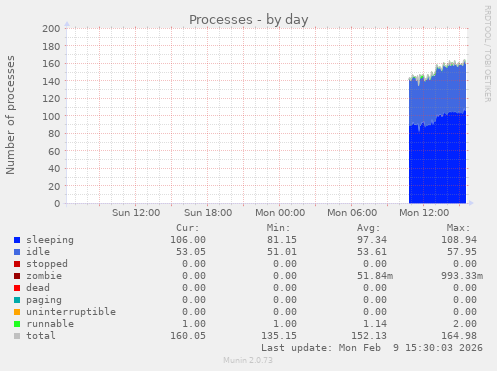Image resolution: width=497 pixels, height=371 pixels.
Task: Click the 'Mon 06:00' x-axis label
Action: (x=352, y=213)
